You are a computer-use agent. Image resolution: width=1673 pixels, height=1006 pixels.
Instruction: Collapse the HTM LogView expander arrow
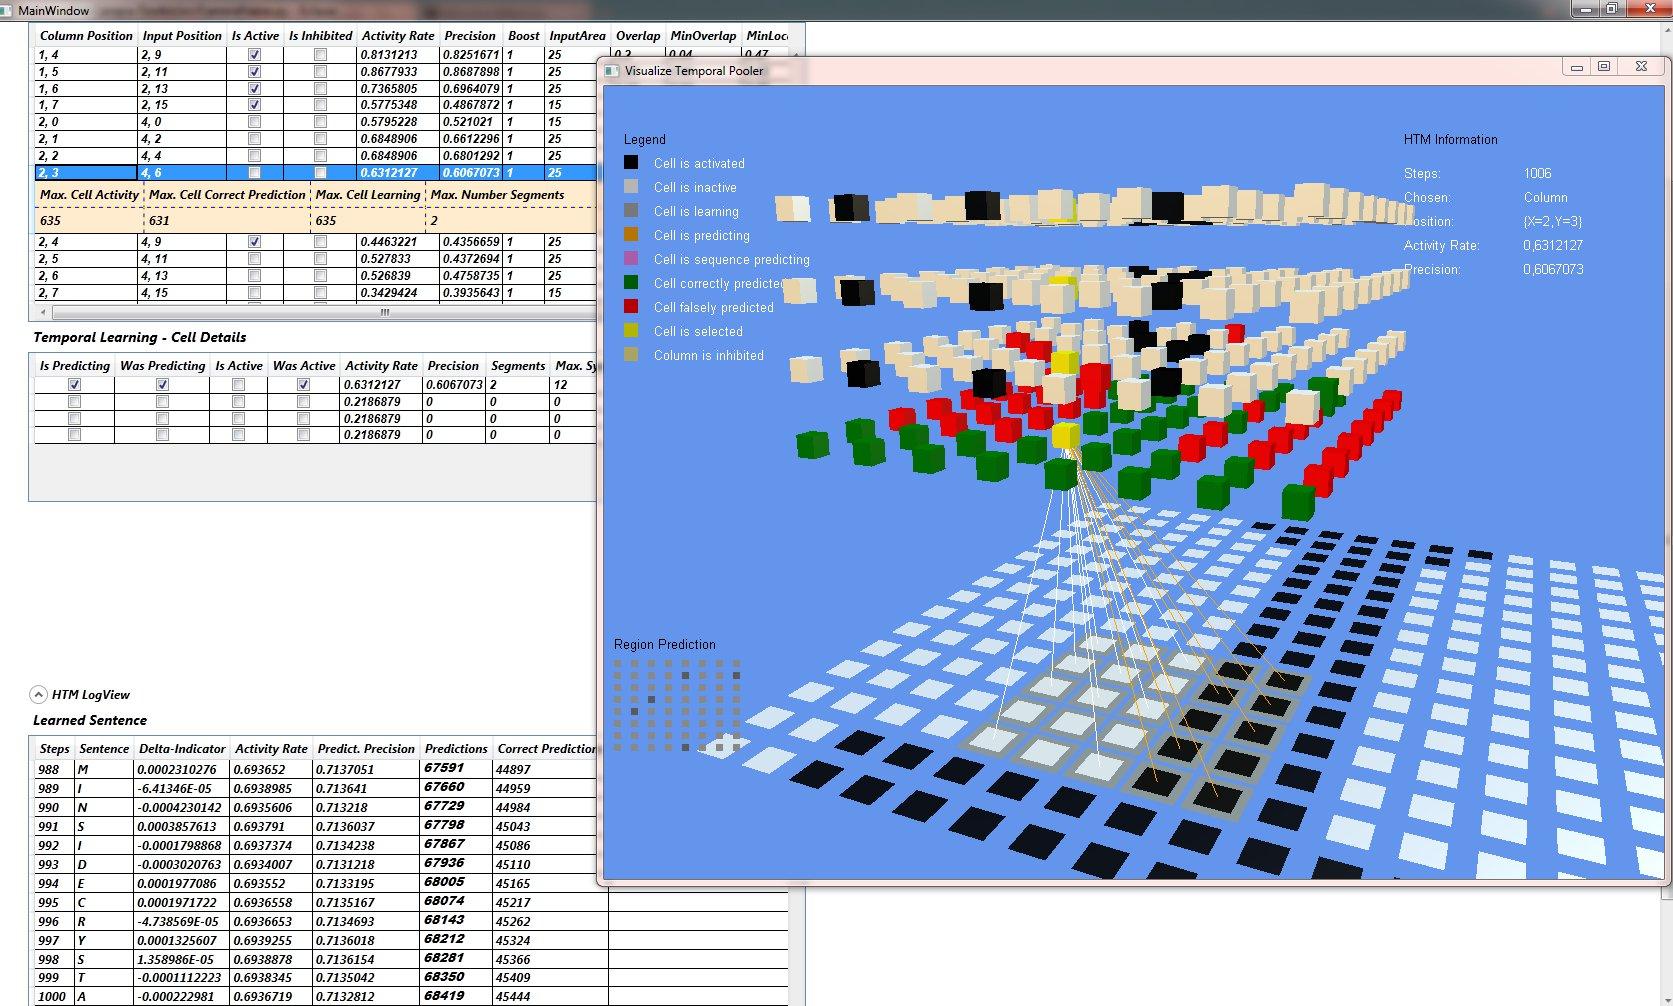(x=38, y=694)
